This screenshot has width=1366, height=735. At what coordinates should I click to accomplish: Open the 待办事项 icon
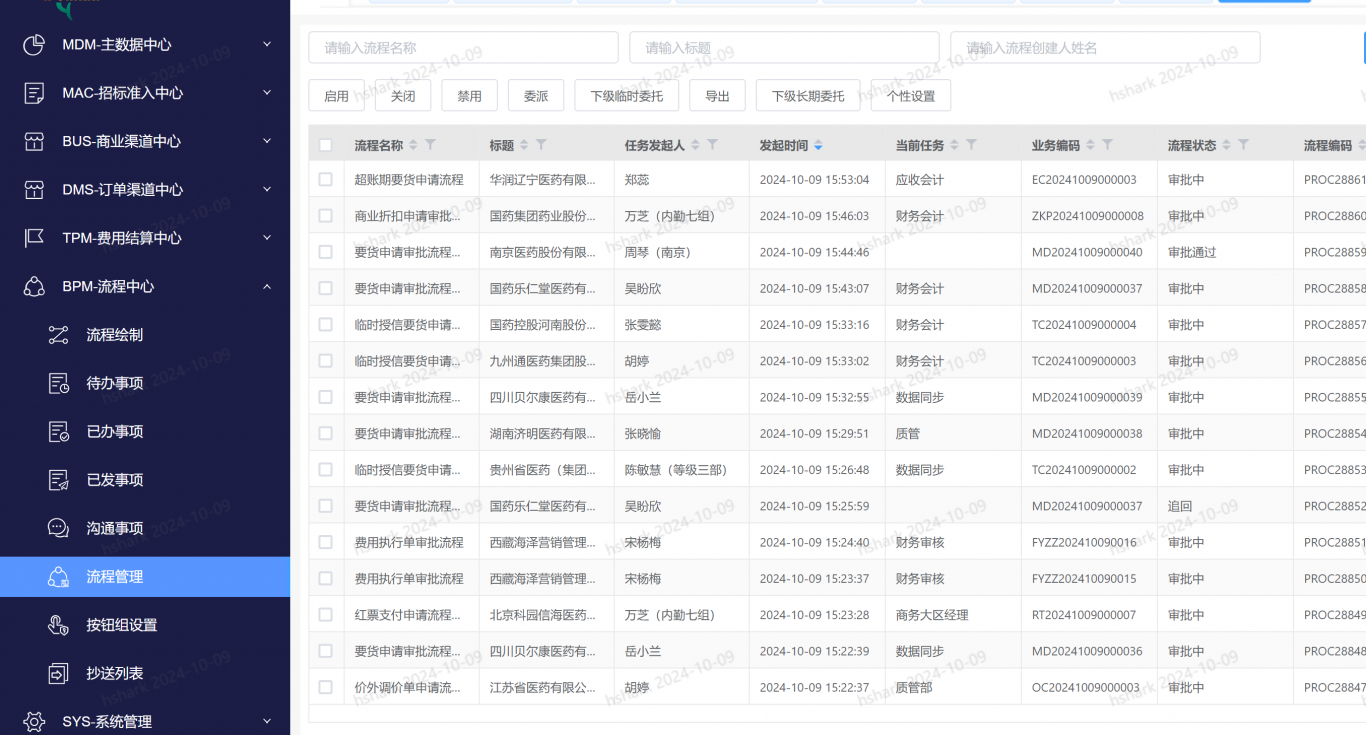pyautogui.click(x=58, y=383)
